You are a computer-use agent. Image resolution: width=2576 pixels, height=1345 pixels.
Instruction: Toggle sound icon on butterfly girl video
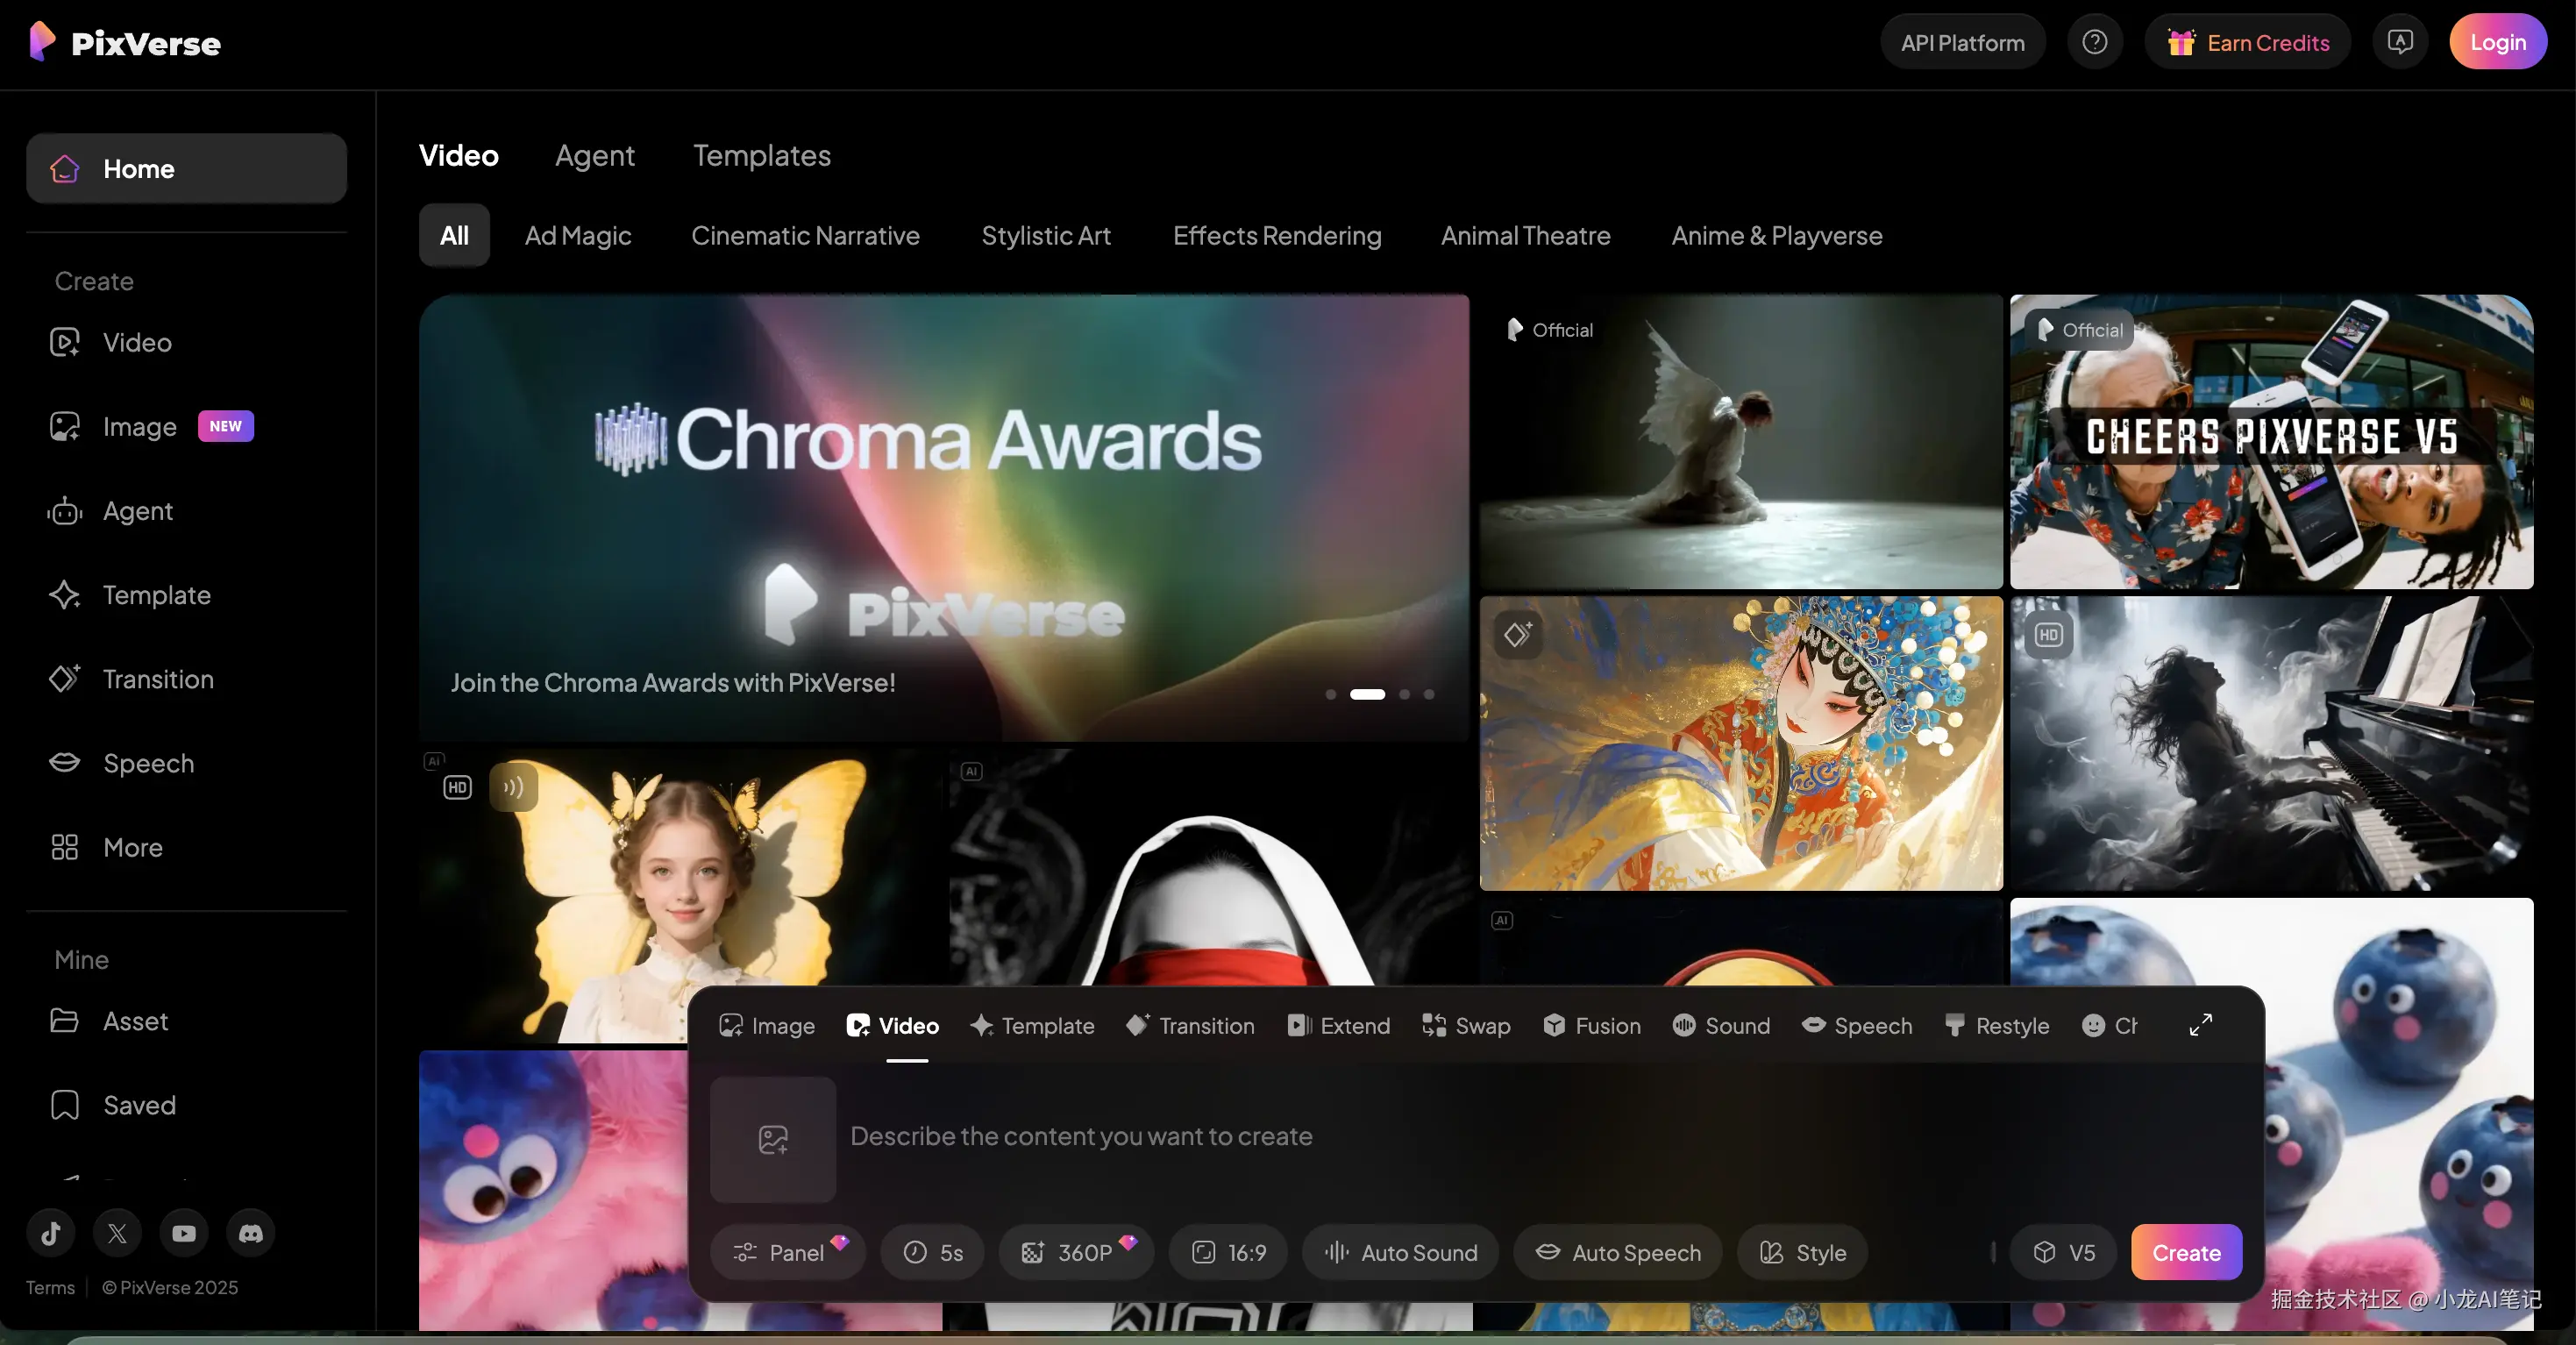pyautogui.click(x=513, y=787)
